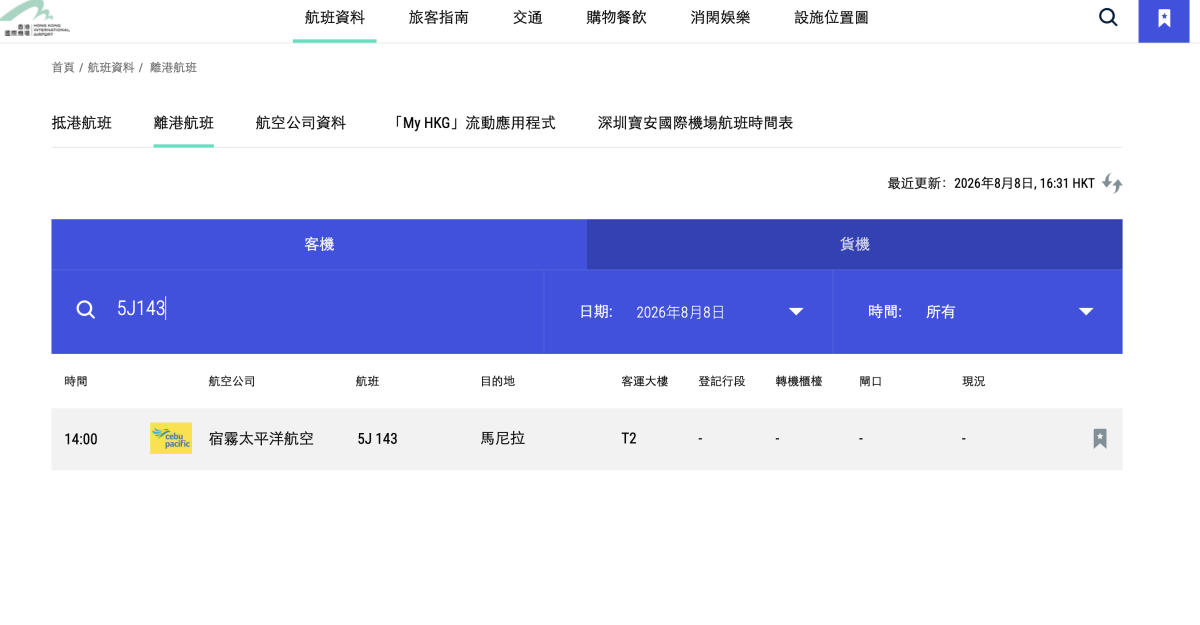This screenshot has height=625, width=1200.
Task: Click the 現況 column header
Action: point(974,381)
